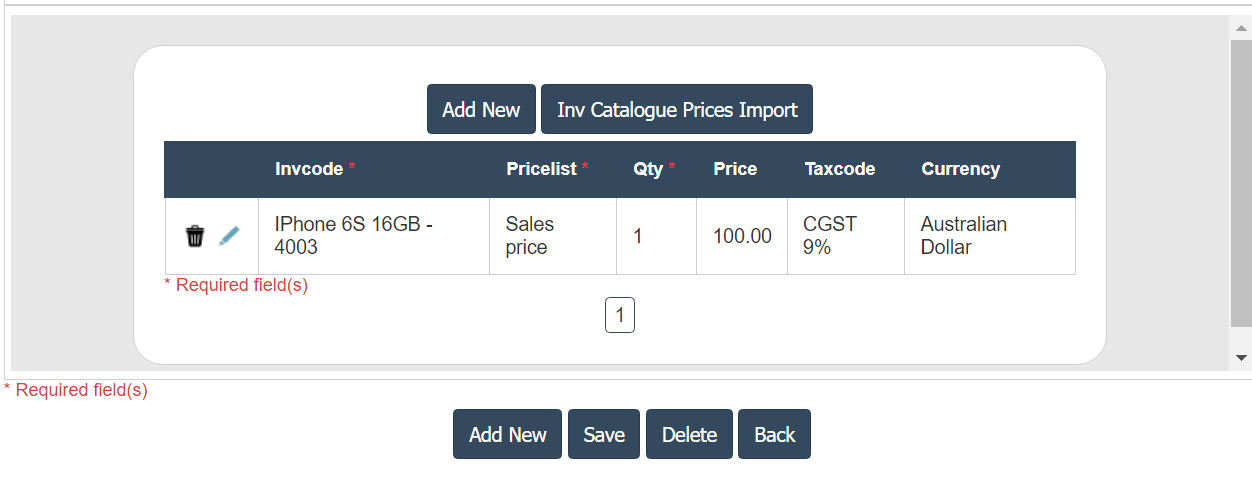Edit the iPhone 6S row with pencil icon
The image size is (1252, 484).
(x=229, y=236)
